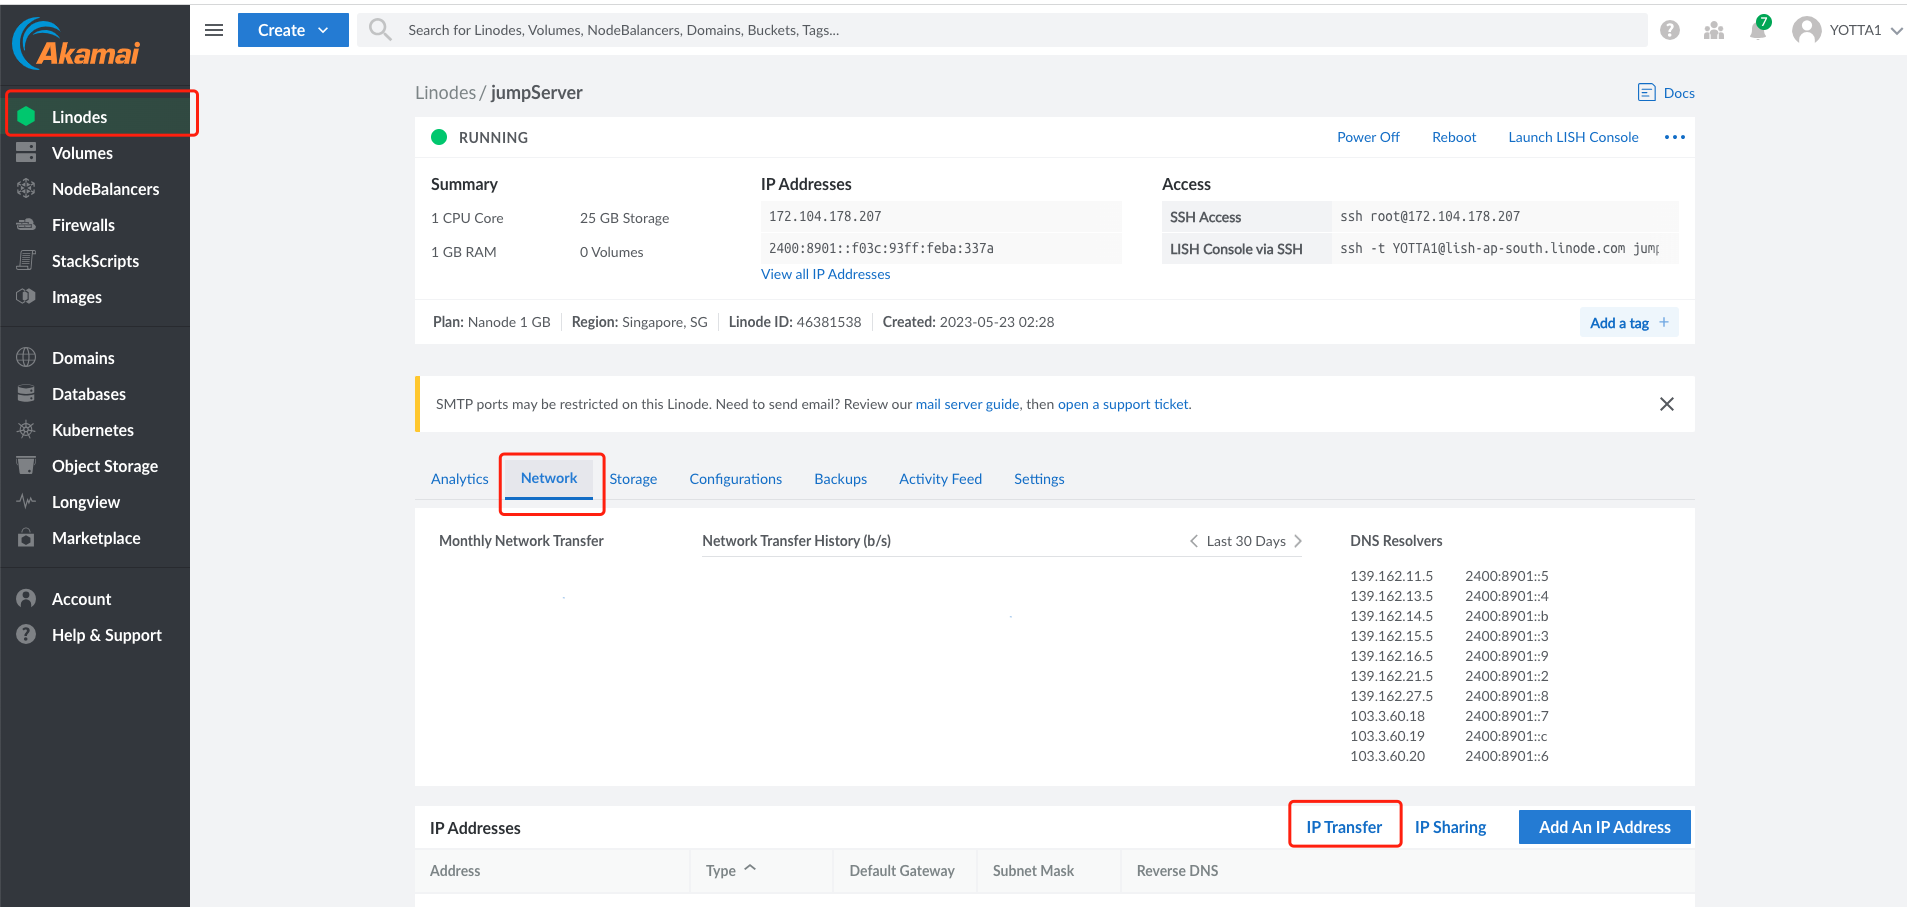Image resolution: width=1907 pixels, height=907 pixels.
Task: Click the Marketplace bag icon
Action: click(x=26, y=537)
